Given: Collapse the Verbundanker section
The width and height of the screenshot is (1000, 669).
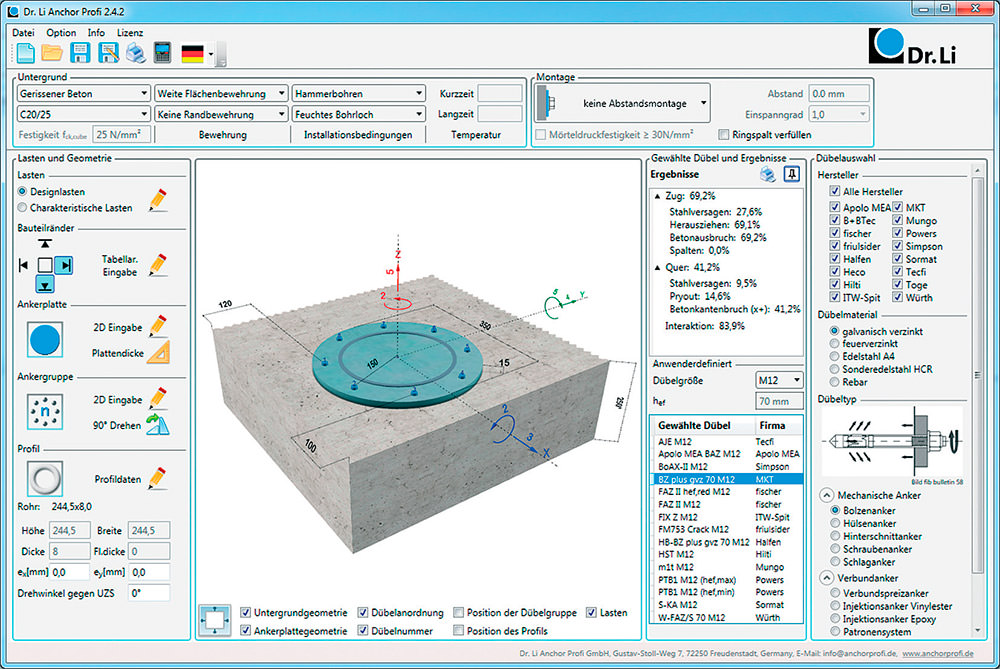Looking at the screenshot, I should tap(827, 578).
